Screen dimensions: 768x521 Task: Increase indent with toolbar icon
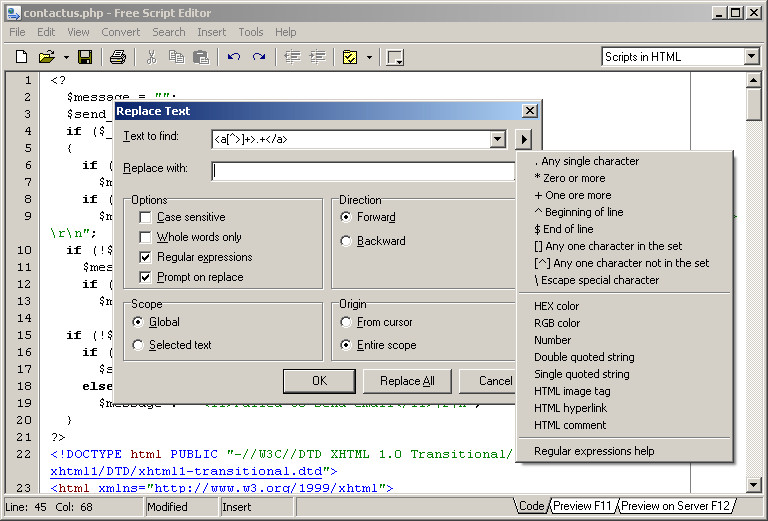(317, 57)
